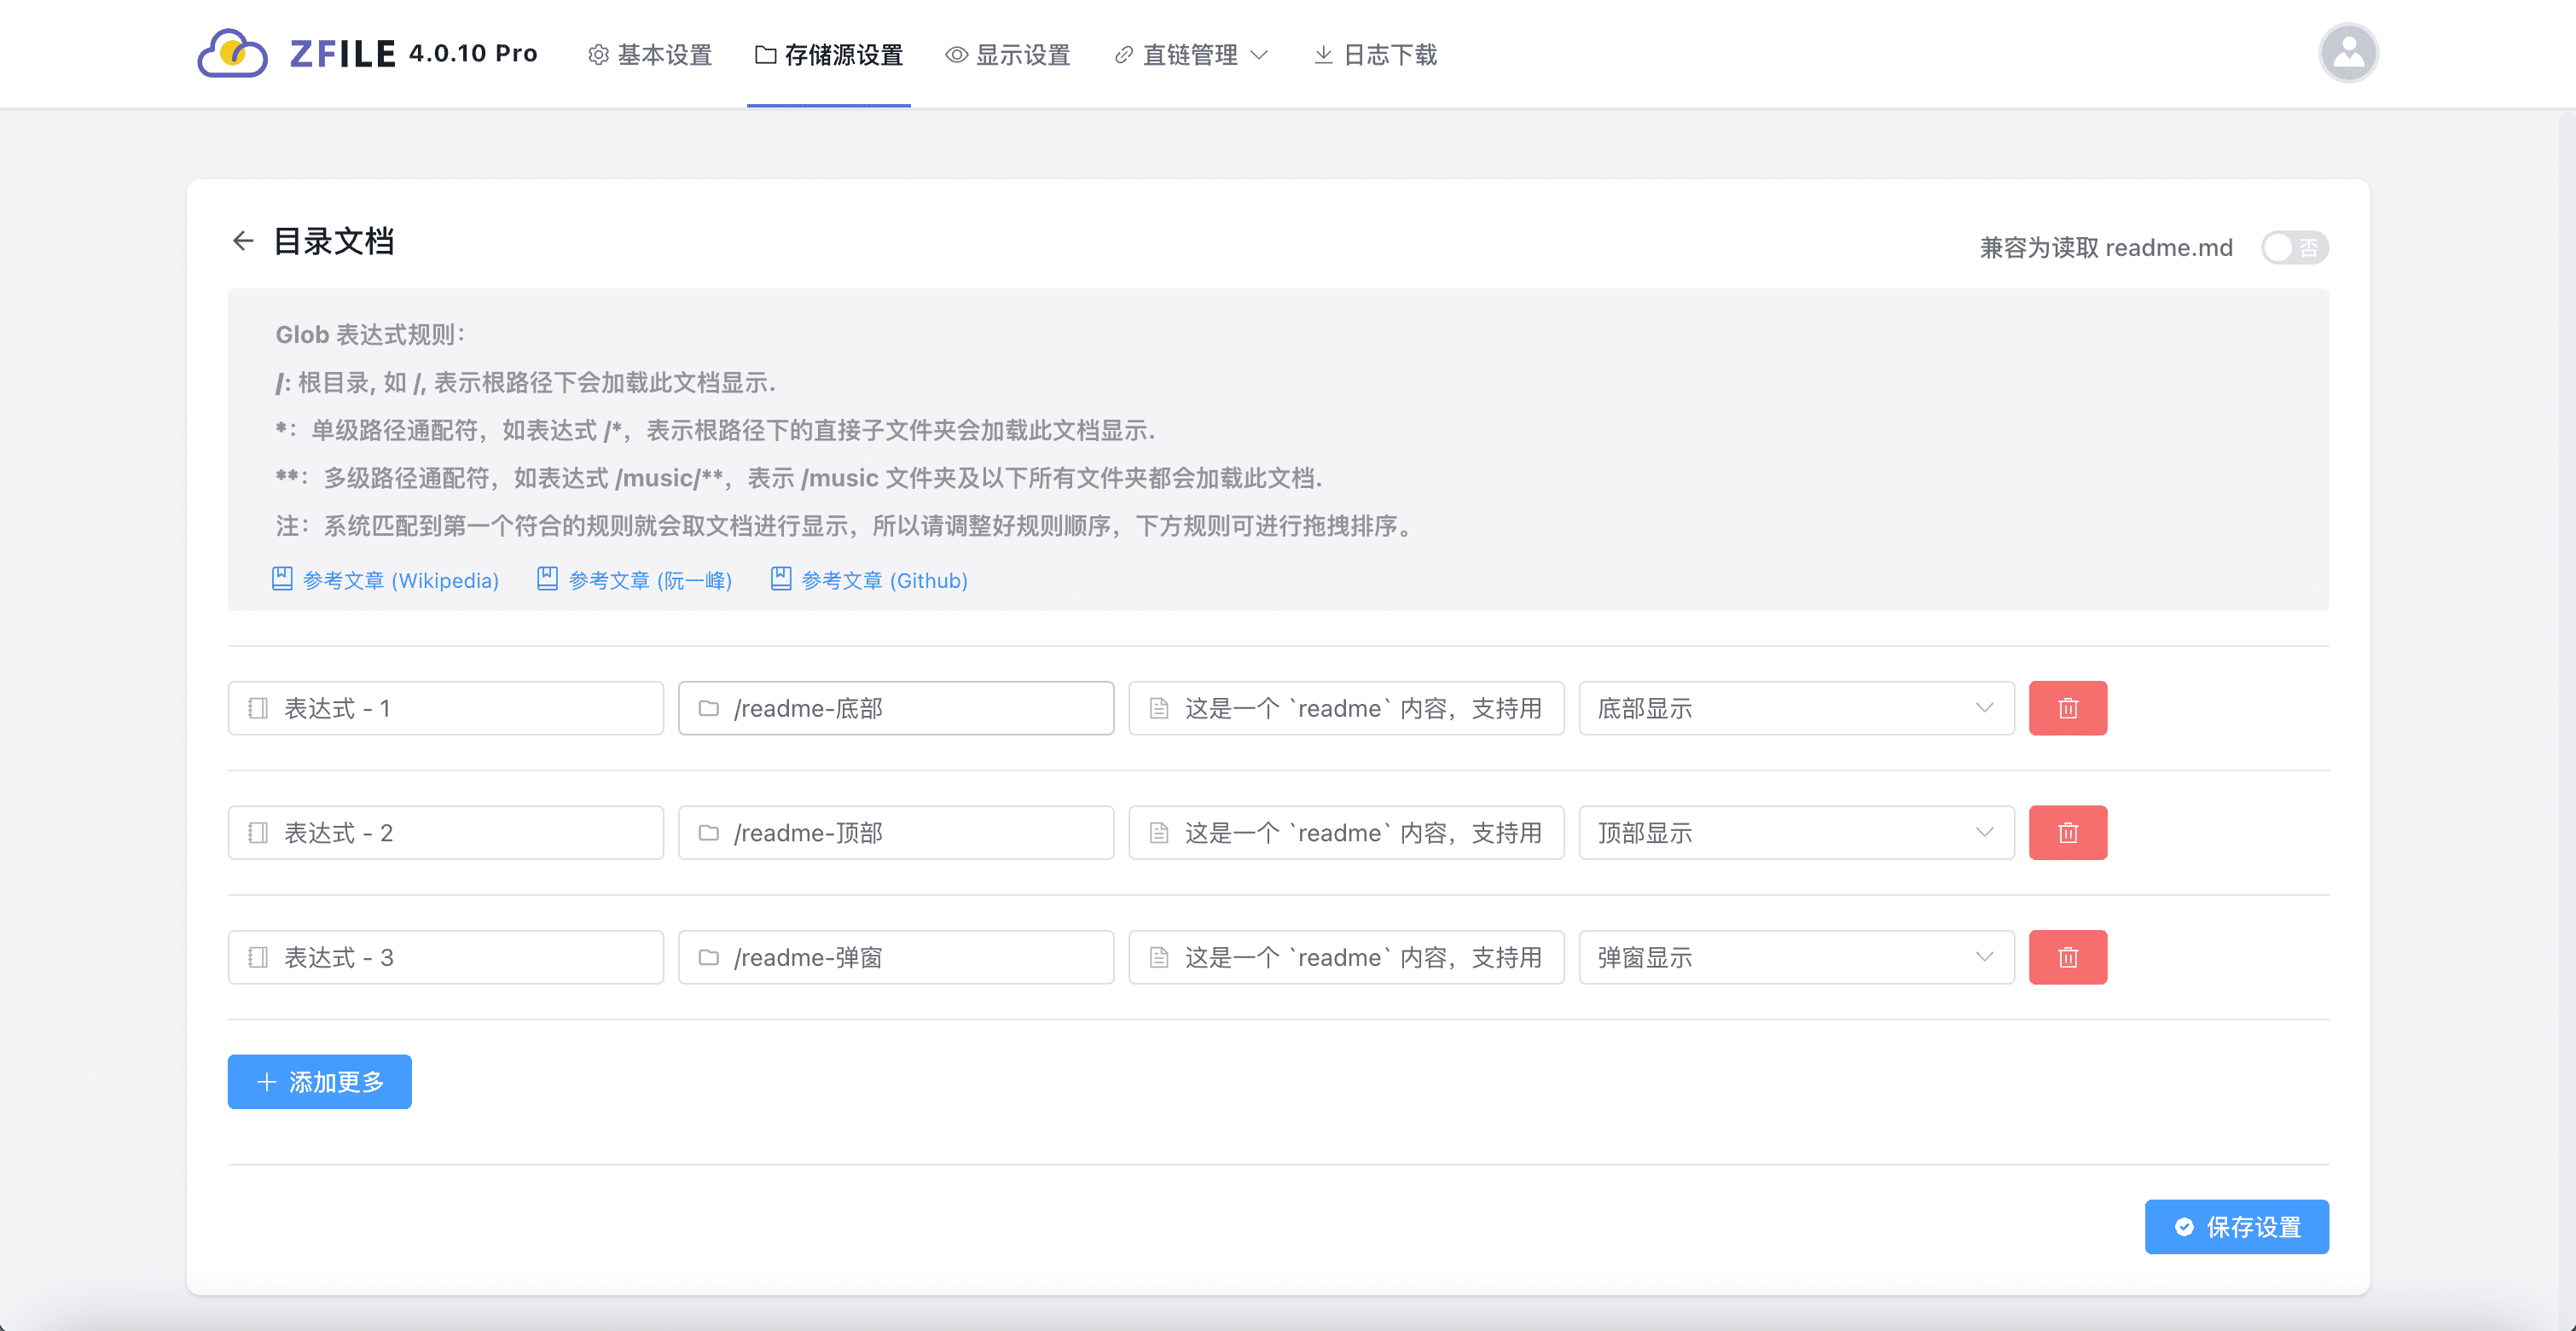Expand the 底部显示 display mode dropdown
This screenshot has width=2576, height=1331.
[x=1795, y=708]
